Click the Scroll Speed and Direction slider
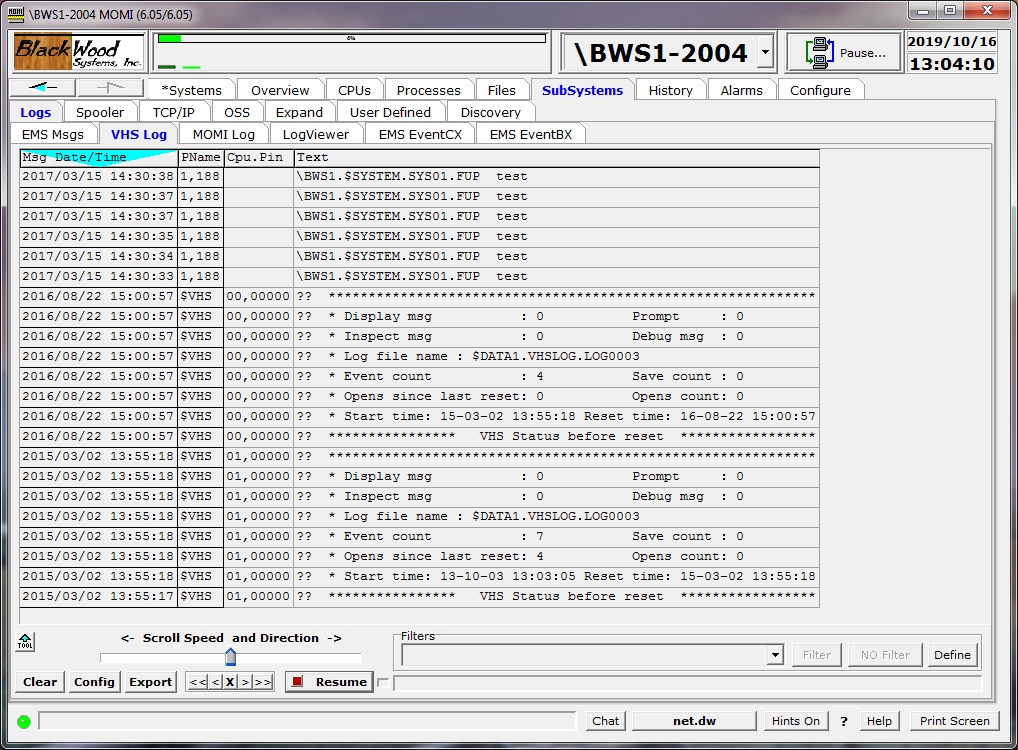 (x=230, y=657)
